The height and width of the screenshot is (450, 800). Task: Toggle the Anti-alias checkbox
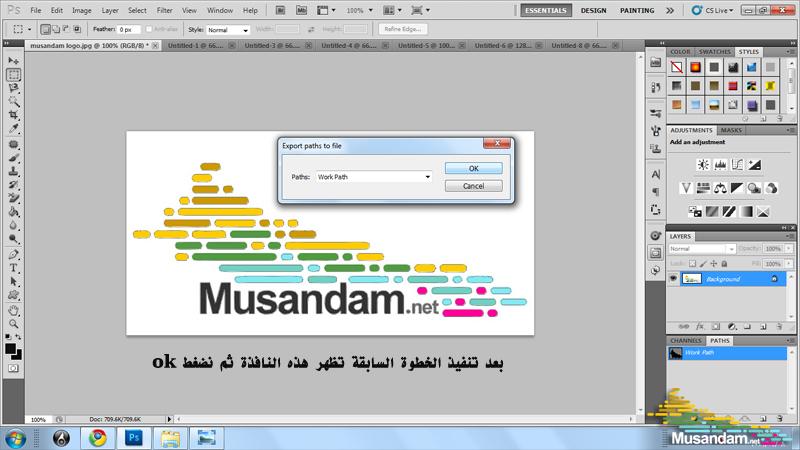(x=148, y=29)
